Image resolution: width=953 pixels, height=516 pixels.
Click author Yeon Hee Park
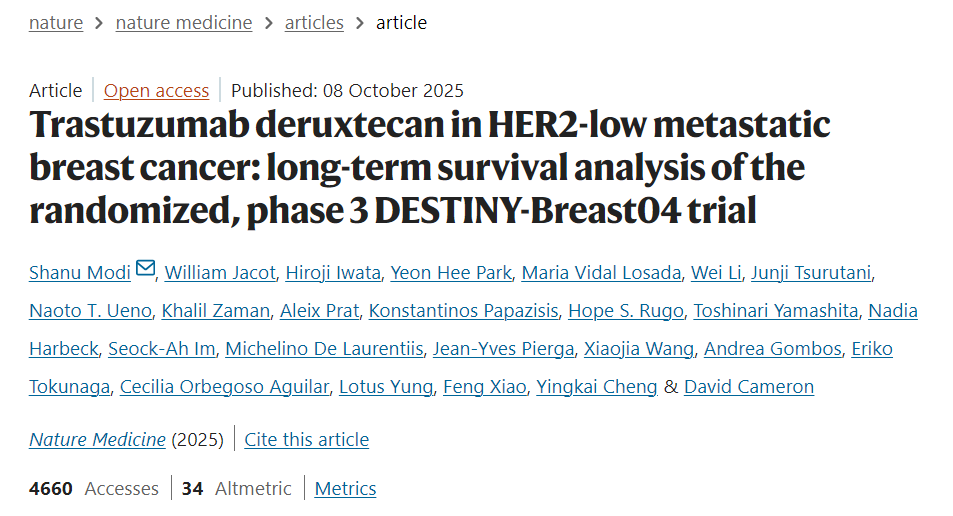coord(450,272)
